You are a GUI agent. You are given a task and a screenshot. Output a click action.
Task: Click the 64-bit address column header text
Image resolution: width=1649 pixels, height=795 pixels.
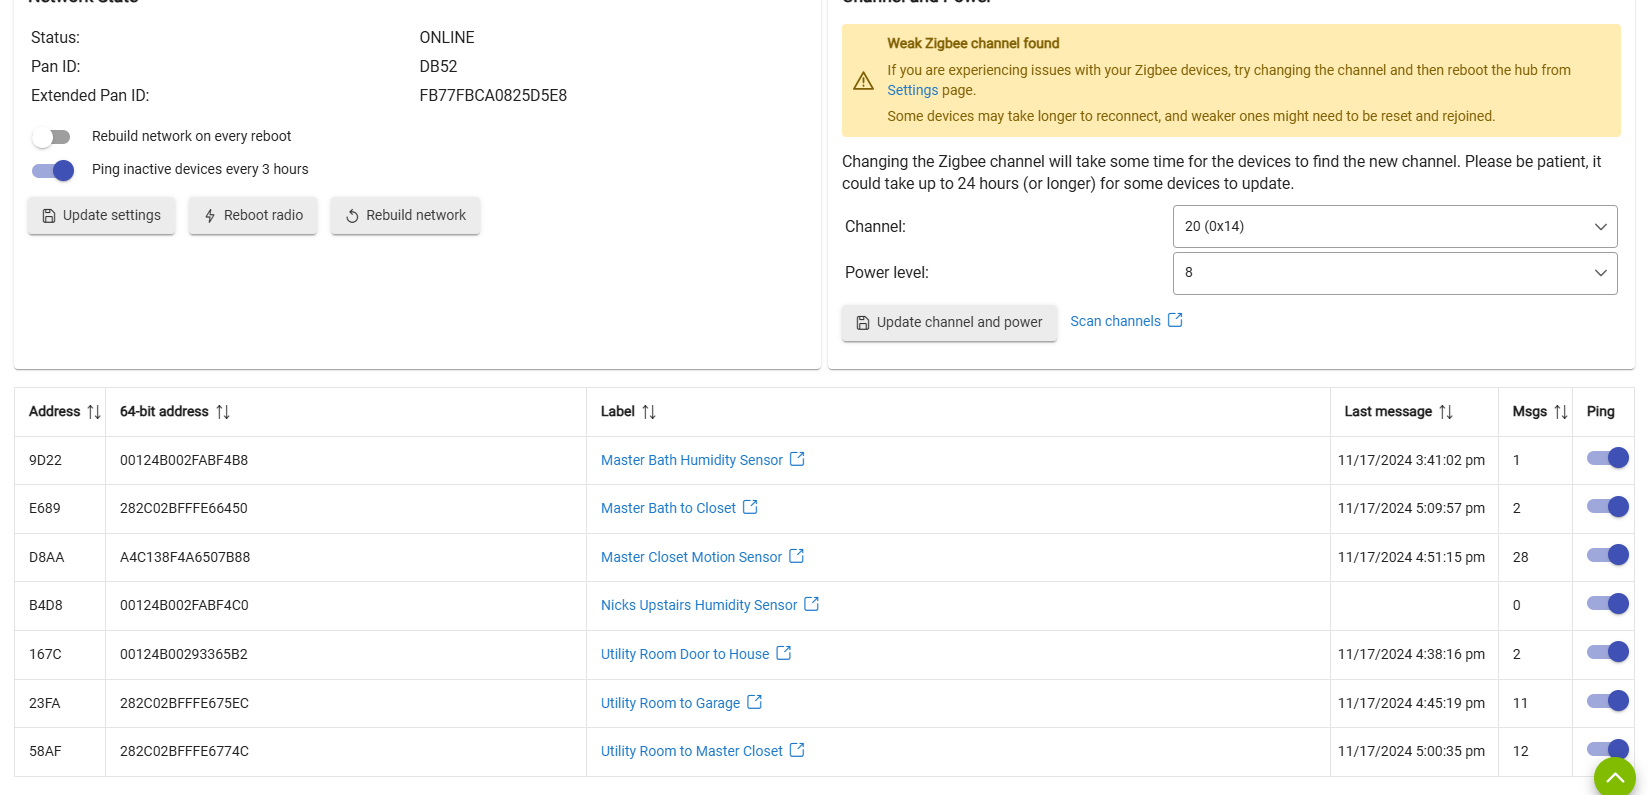164,412
